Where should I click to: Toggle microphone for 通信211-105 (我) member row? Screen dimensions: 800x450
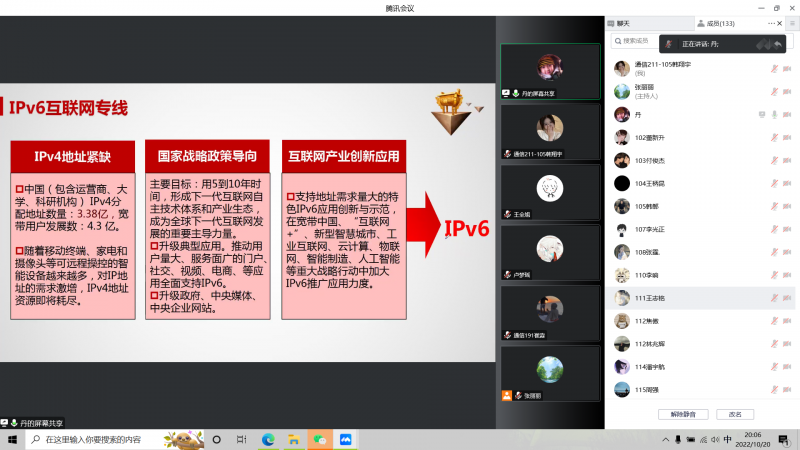pyautogui.click(x=774, y=69)
